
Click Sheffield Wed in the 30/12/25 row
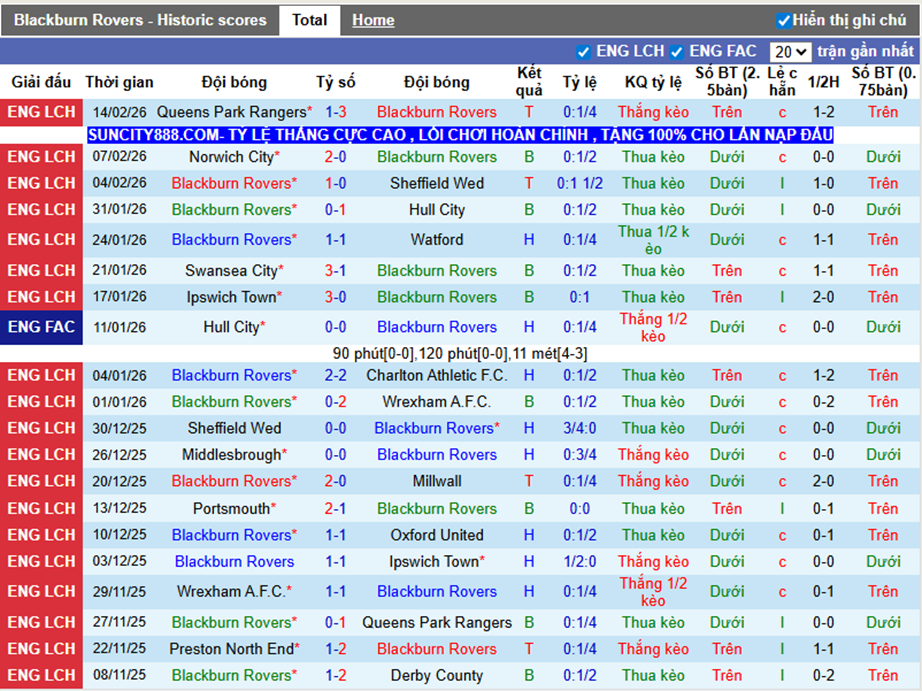coord(234,428)
